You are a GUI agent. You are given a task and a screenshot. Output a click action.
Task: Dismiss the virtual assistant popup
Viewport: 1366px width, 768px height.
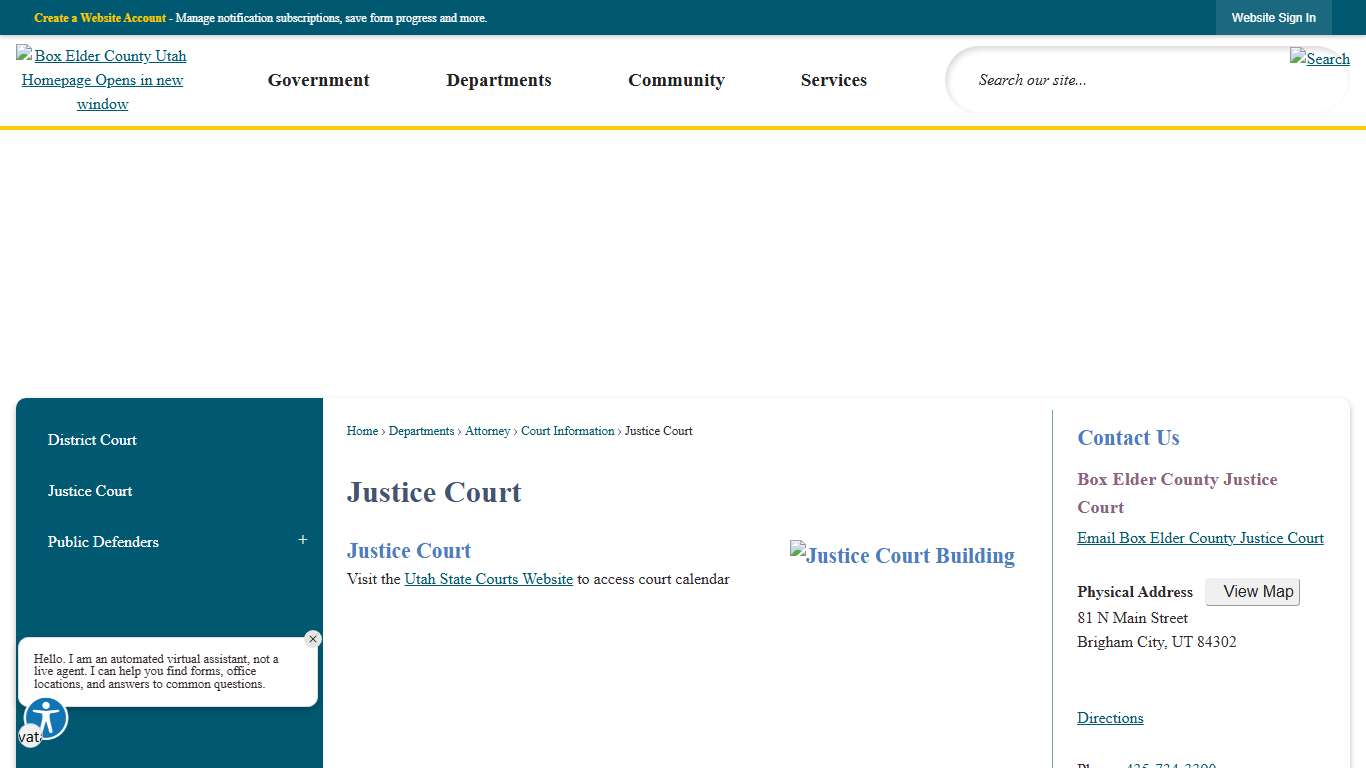tap(312, 639)
